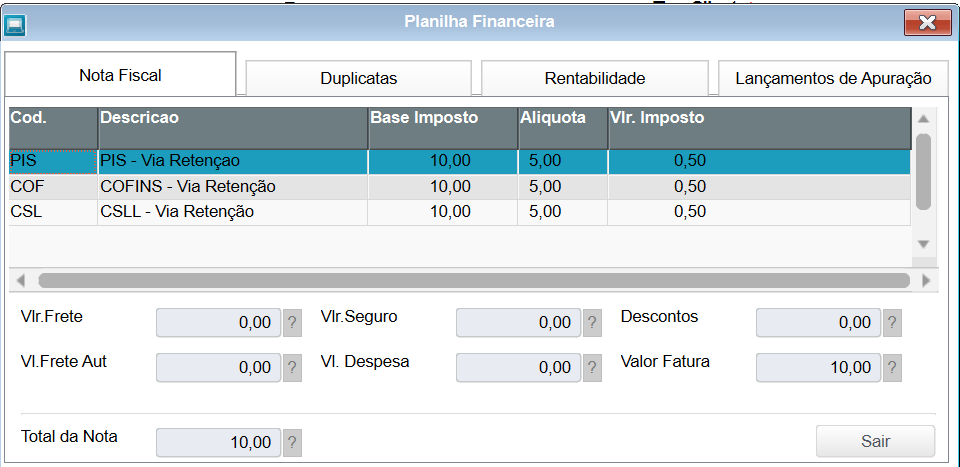Screen dimensions: 960x467
Task: Click the help icon beside Vl. Despesa field
Action: [592, 368]
